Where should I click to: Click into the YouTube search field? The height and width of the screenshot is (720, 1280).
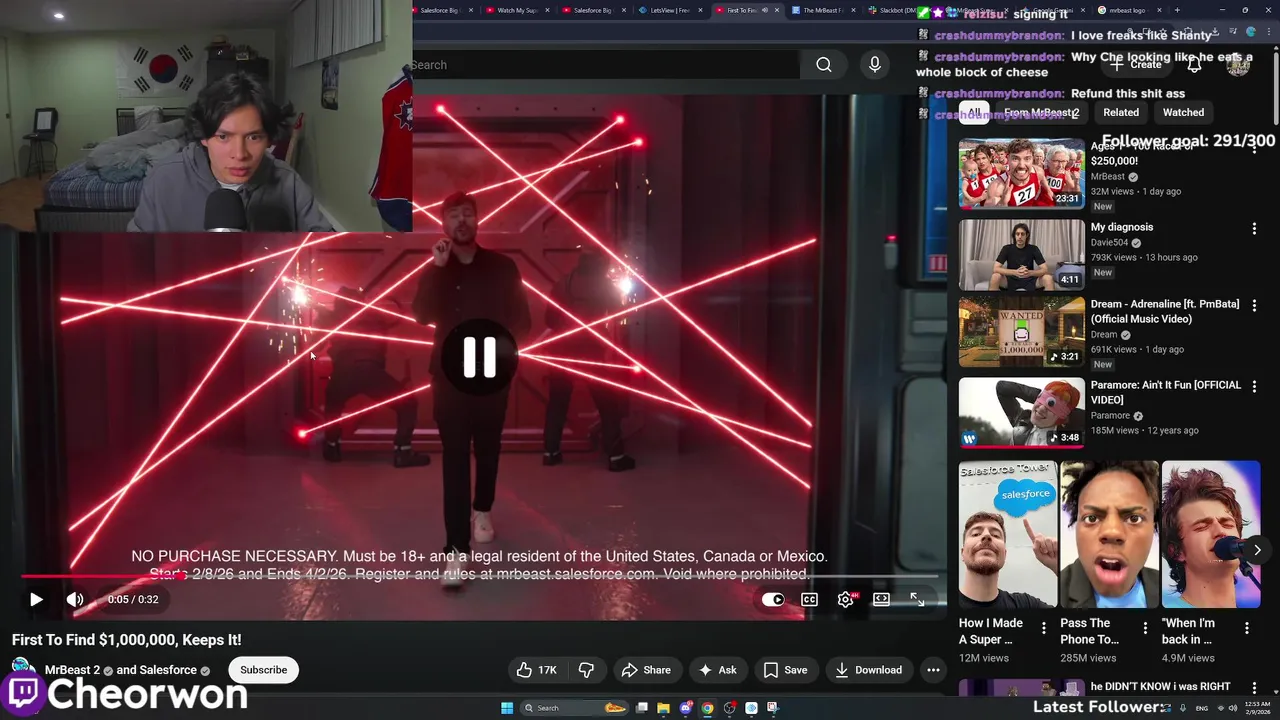(x=605, y=65)
